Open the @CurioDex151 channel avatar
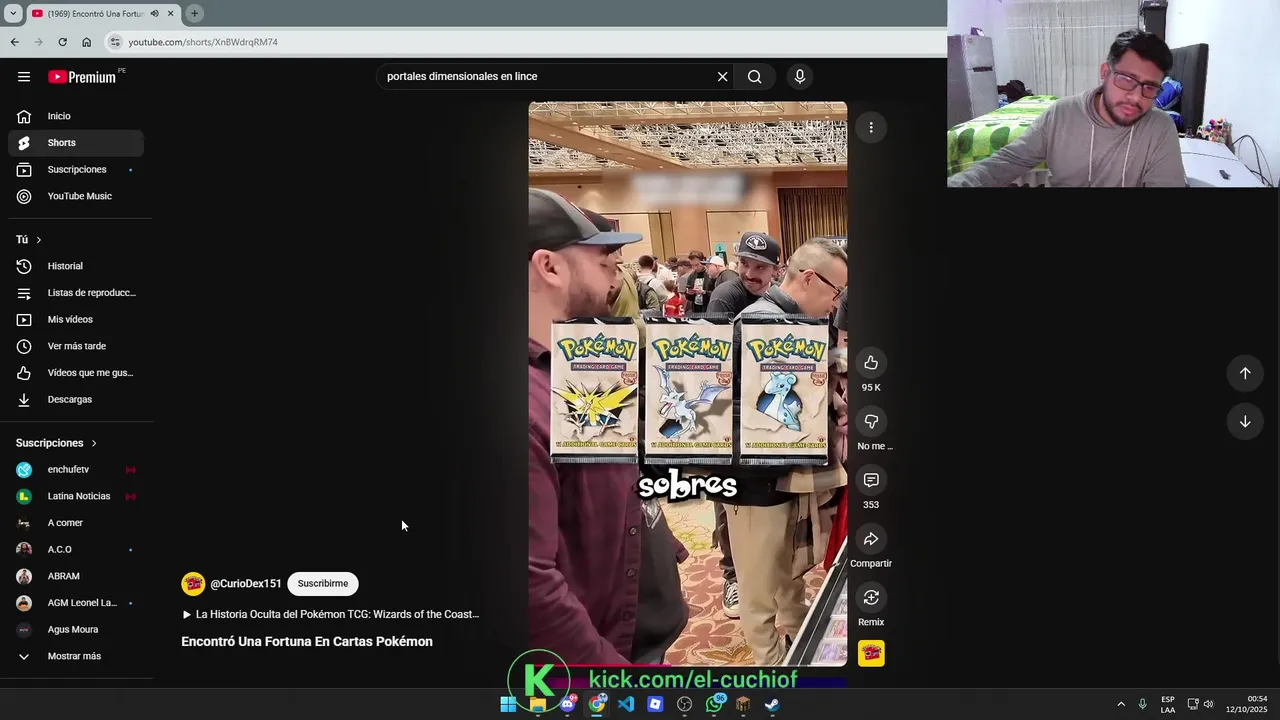This screenshot has height=720, width=1280. click(193, 584)
